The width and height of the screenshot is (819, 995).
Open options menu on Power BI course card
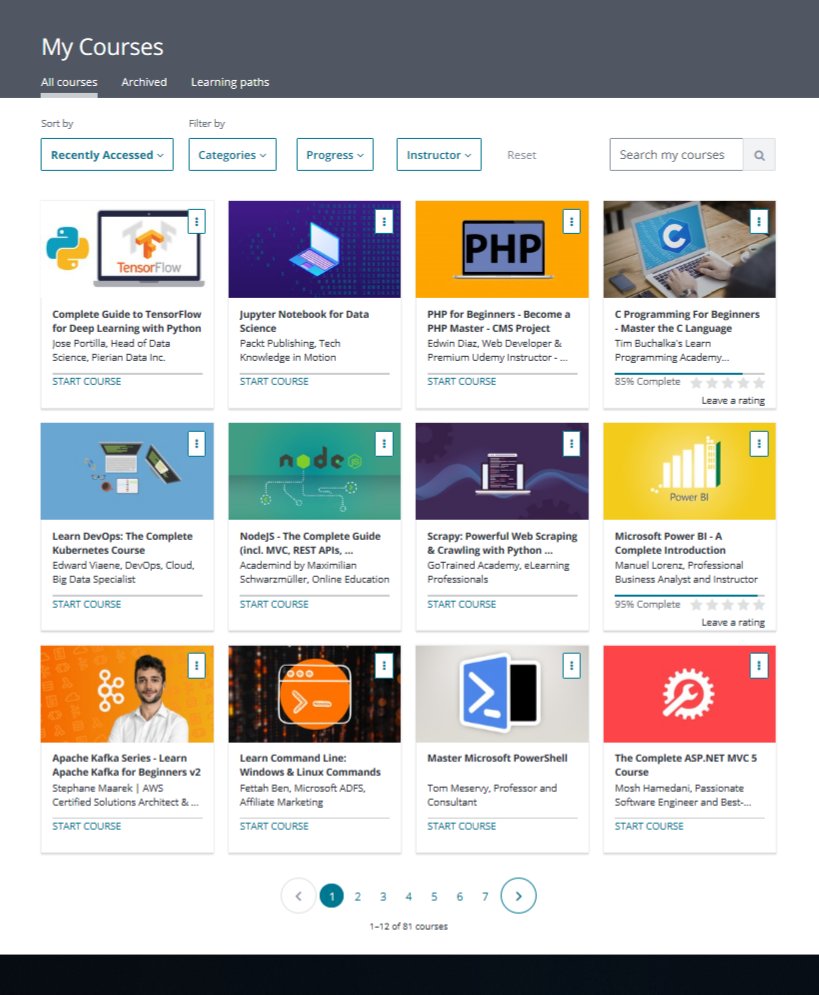(x=759, y=444)
